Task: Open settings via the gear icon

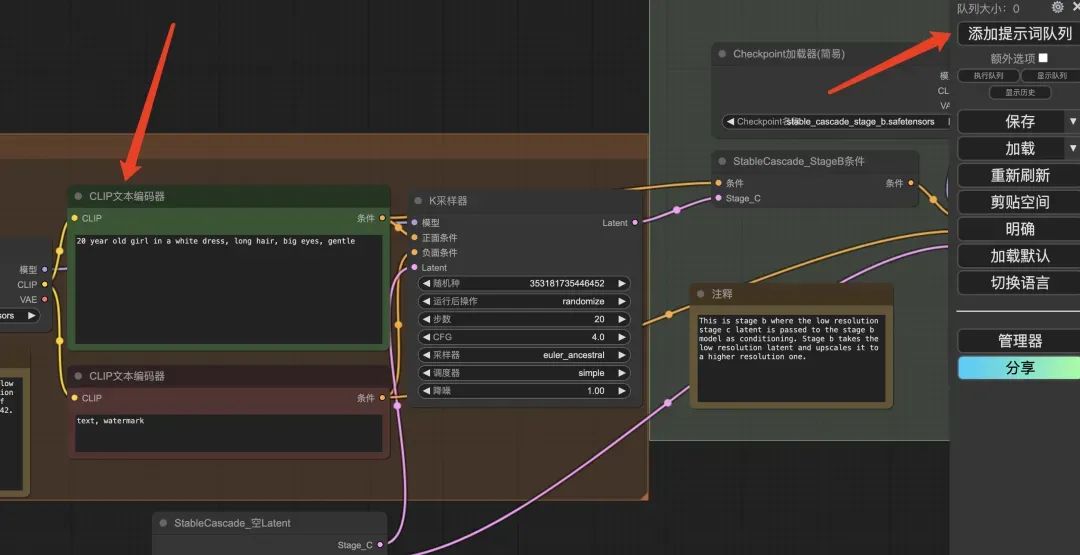Action: 1058,7
